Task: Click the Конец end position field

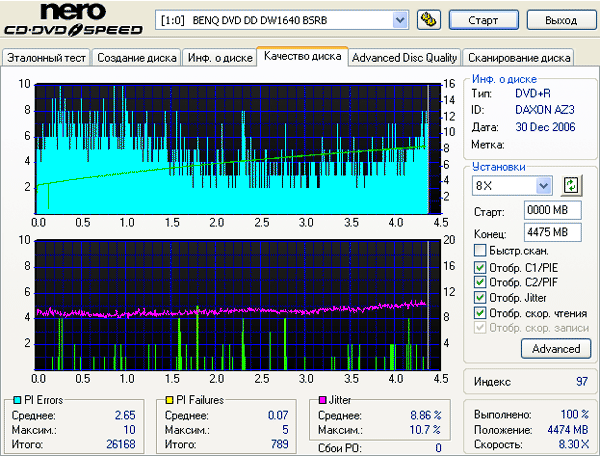Action: (x=546, y=232)
